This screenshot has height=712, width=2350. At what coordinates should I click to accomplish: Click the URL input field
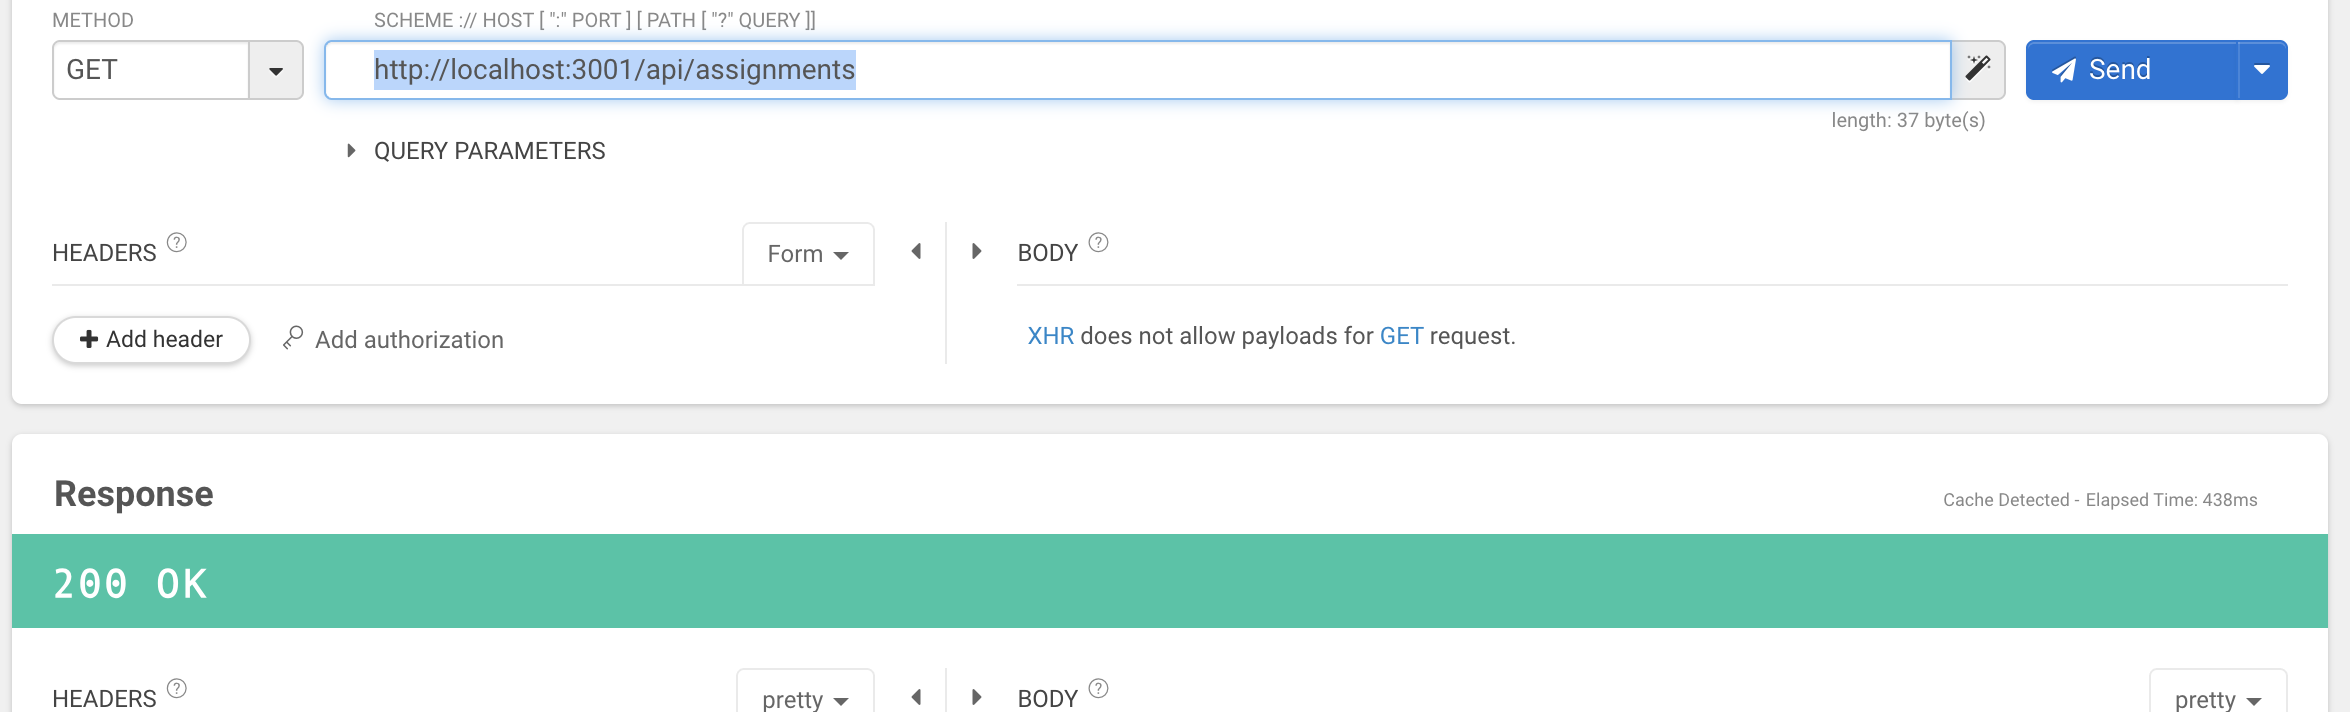click(1138, 70)
